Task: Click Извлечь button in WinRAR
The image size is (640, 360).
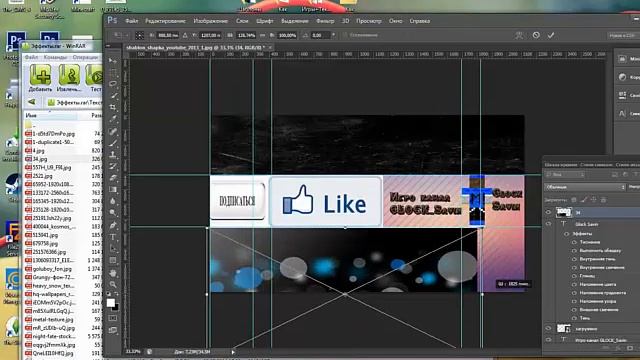Action: click(69, 78)
